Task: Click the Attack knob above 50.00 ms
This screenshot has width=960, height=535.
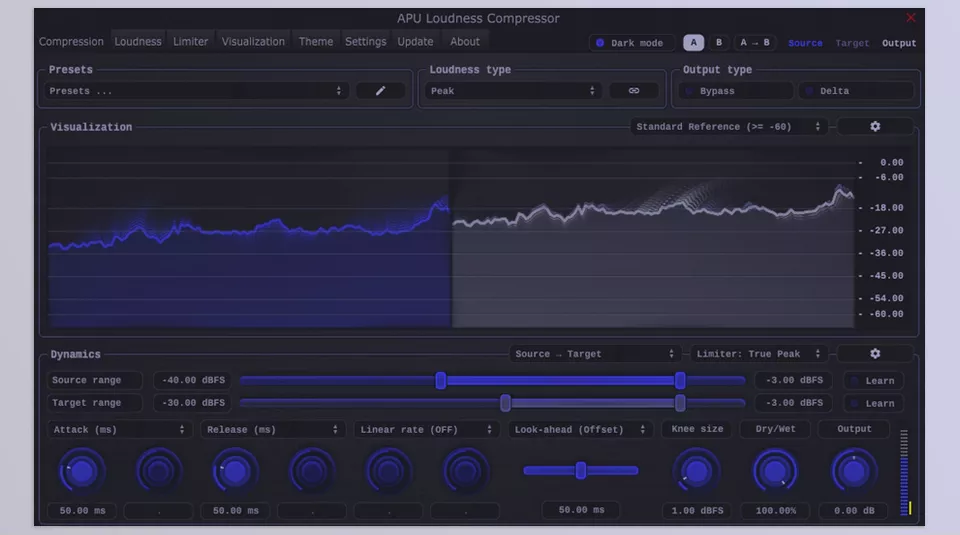Action: [x=81, y=471]
